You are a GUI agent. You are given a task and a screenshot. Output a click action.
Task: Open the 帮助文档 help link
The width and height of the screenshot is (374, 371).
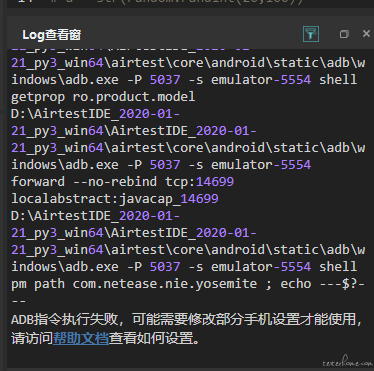point(81,338)
